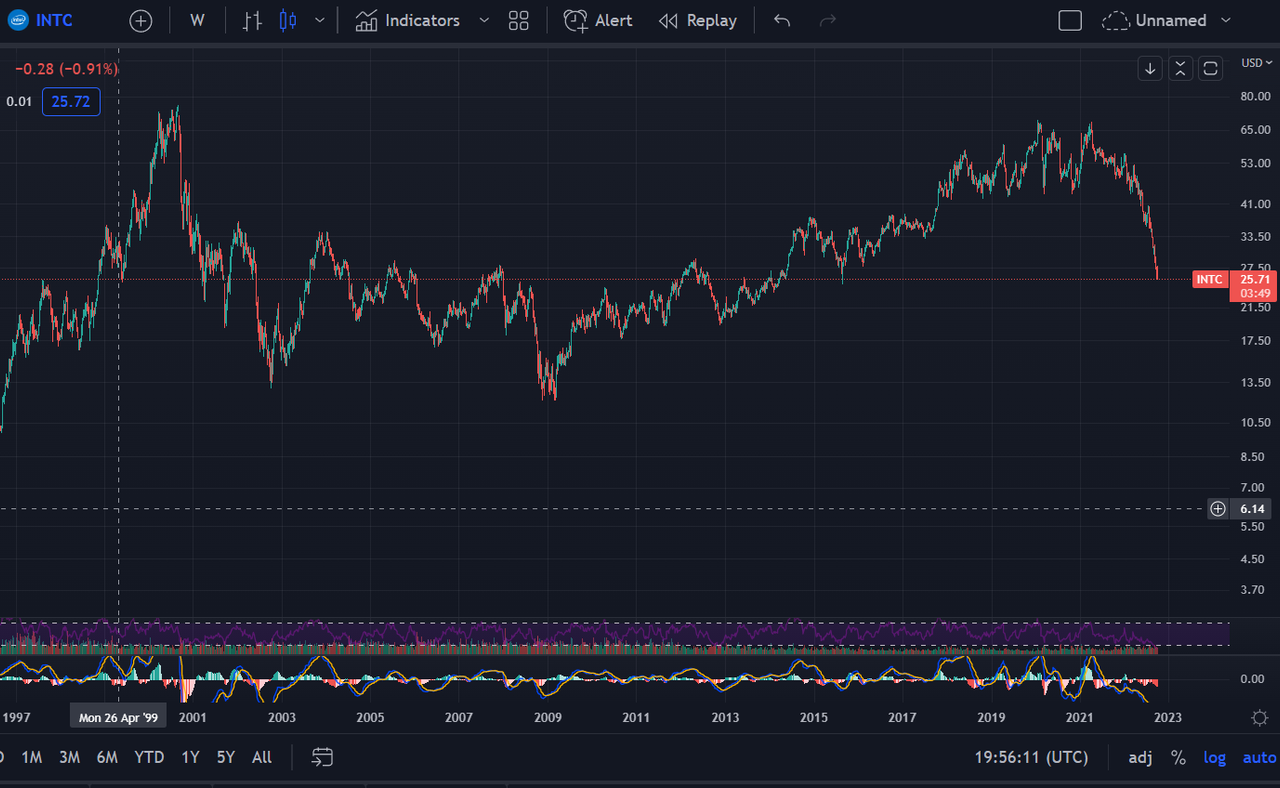Select the Bars chart style icon

tap(253, 20)
